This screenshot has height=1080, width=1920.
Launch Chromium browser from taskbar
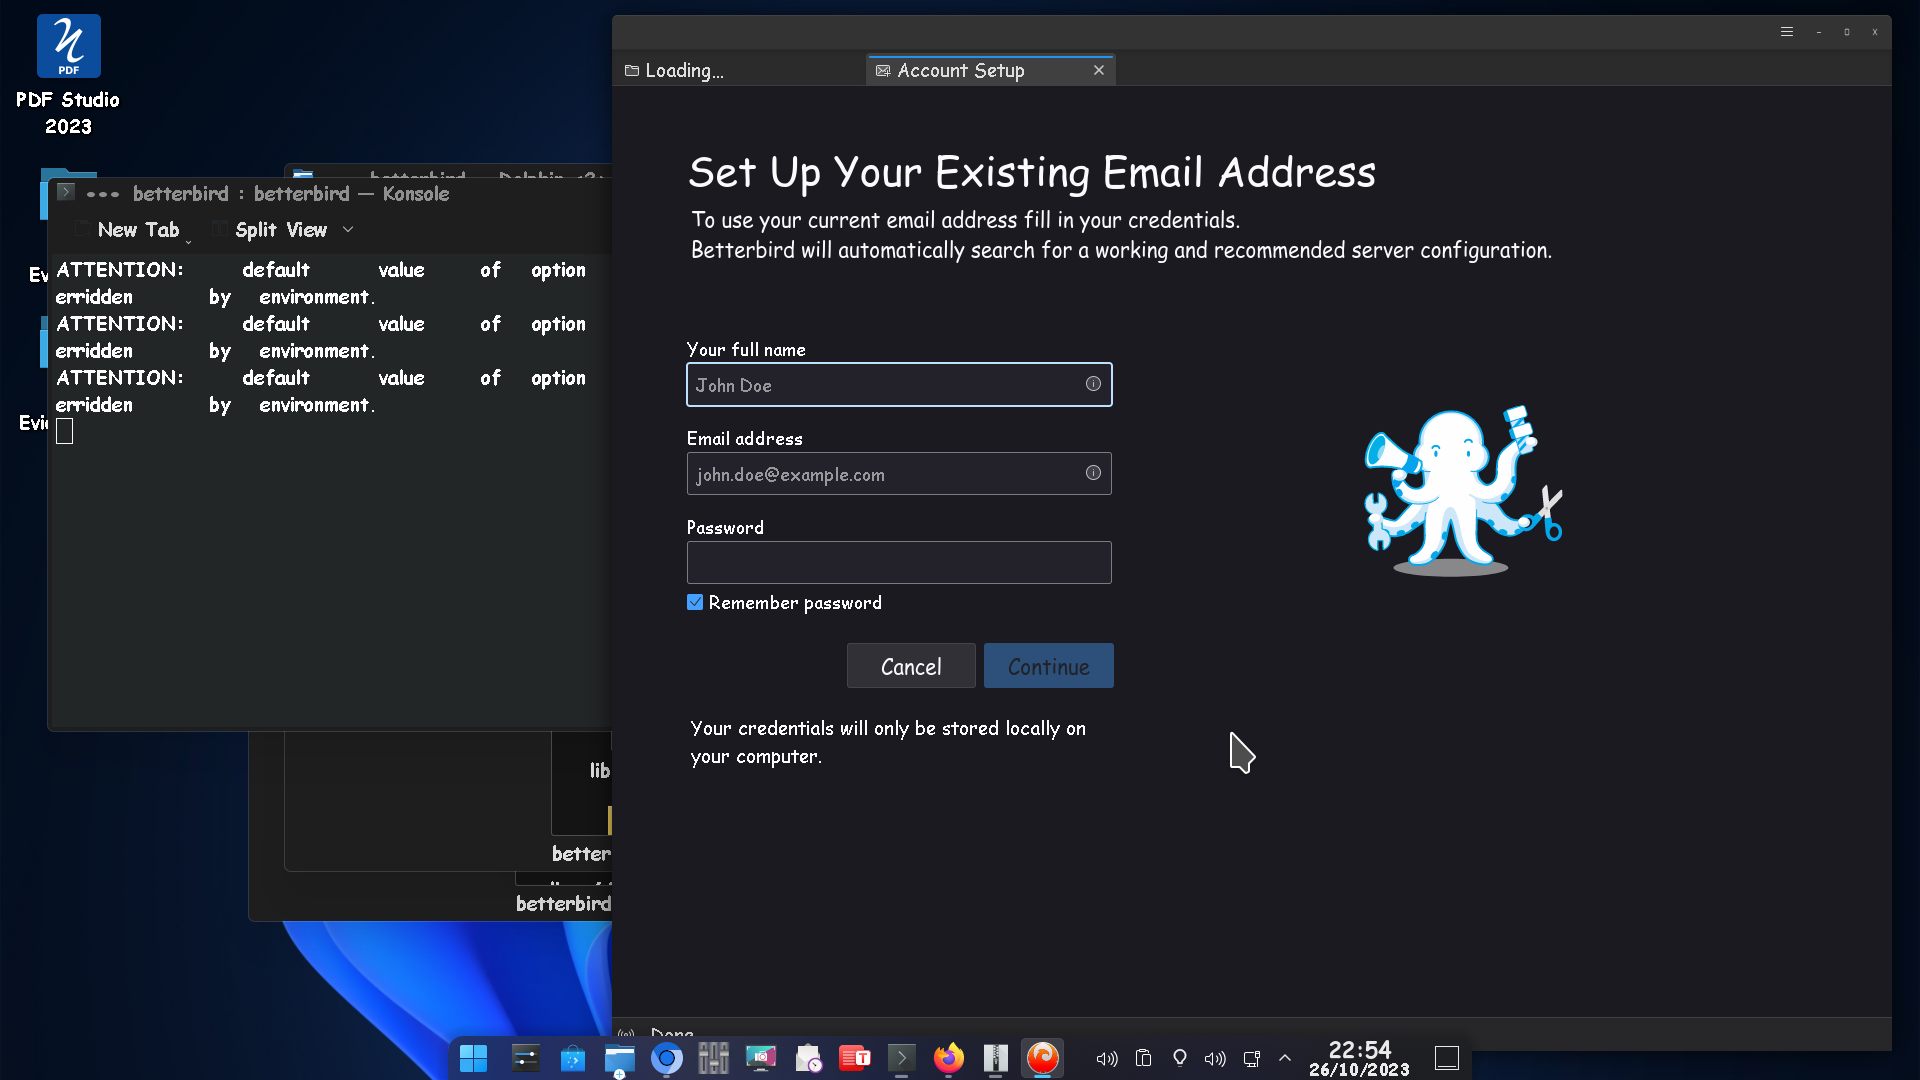tap(667, 1058)
